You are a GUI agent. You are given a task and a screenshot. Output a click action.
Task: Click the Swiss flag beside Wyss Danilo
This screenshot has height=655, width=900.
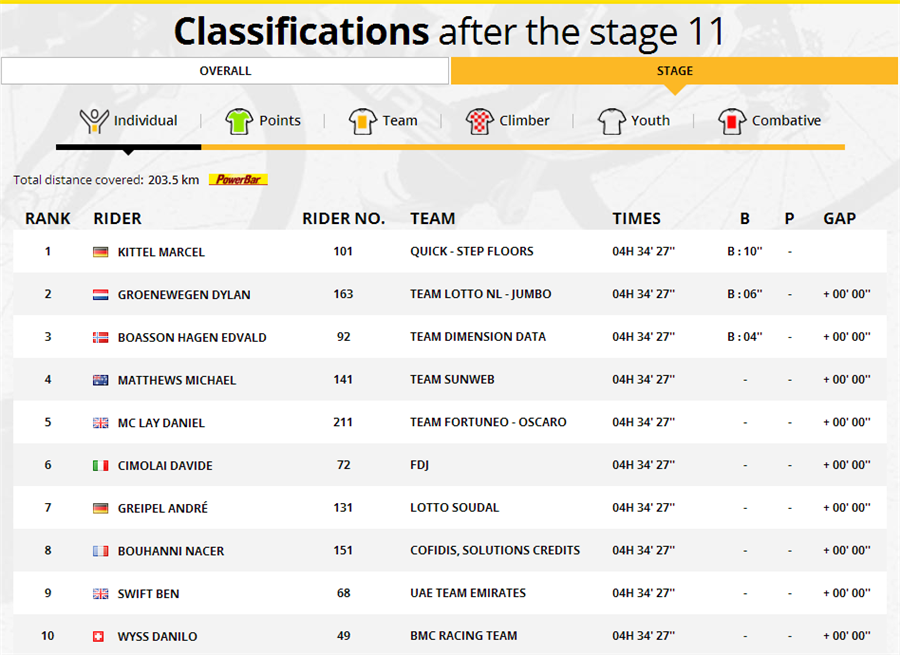[99, 636]
